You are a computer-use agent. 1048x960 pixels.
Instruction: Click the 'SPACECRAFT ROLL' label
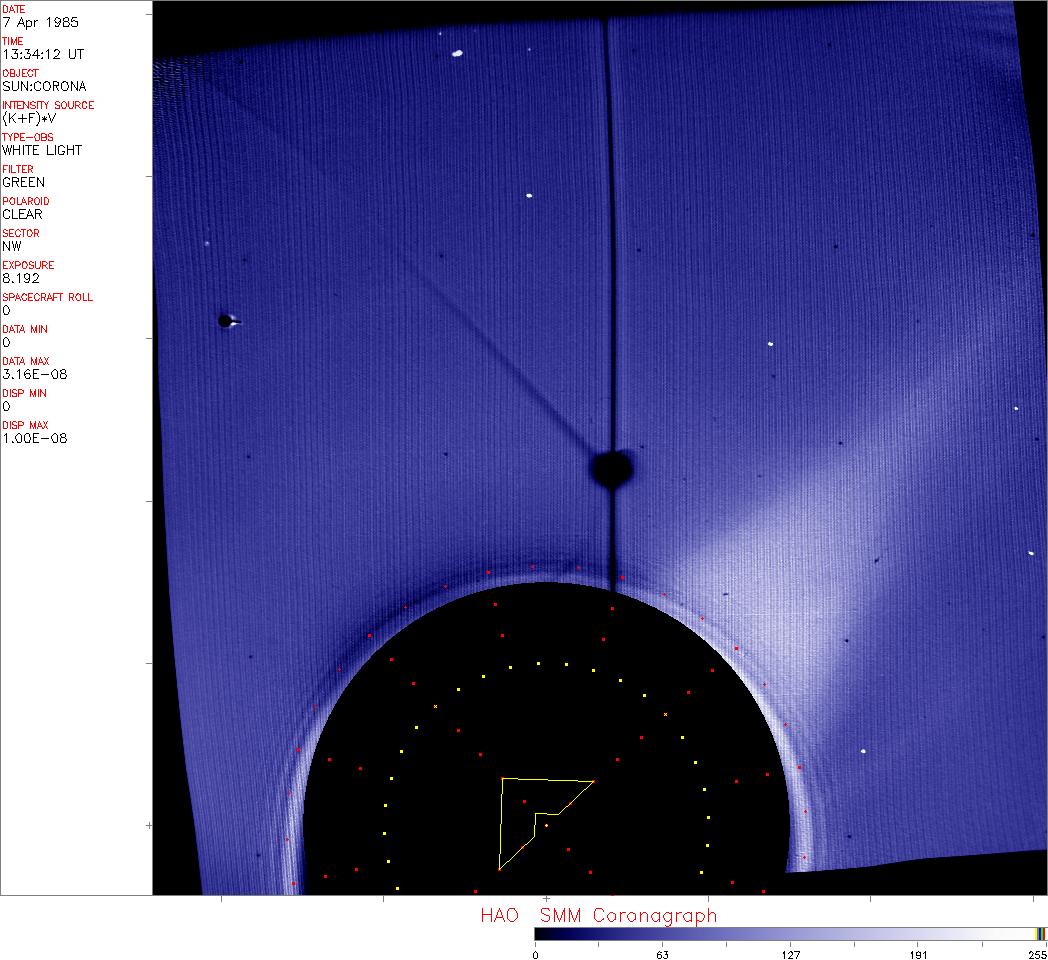coord(47,297)
